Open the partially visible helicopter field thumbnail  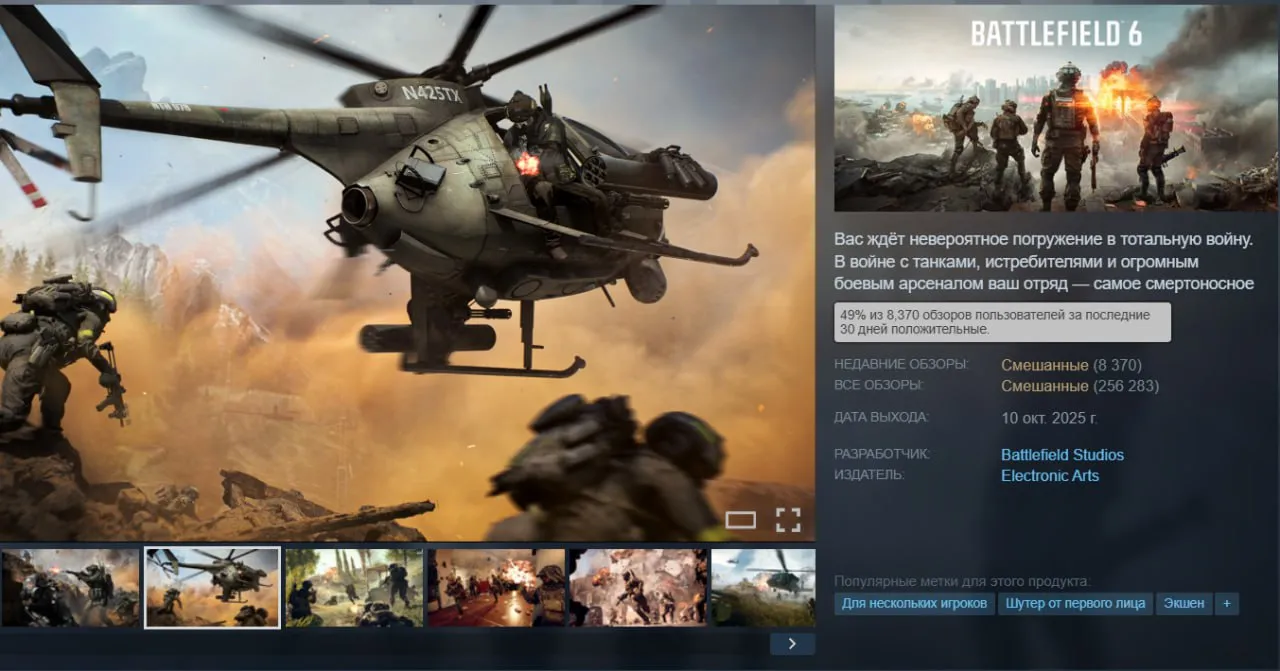point(763,588)
